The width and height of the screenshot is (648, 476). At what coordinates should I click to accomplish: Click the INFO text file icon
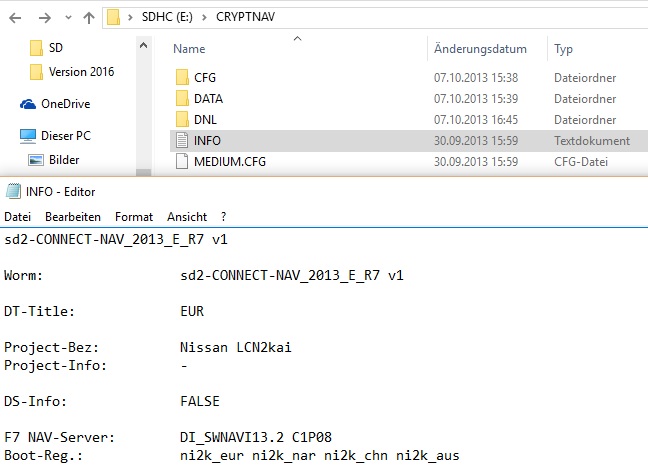coord(182,140)
